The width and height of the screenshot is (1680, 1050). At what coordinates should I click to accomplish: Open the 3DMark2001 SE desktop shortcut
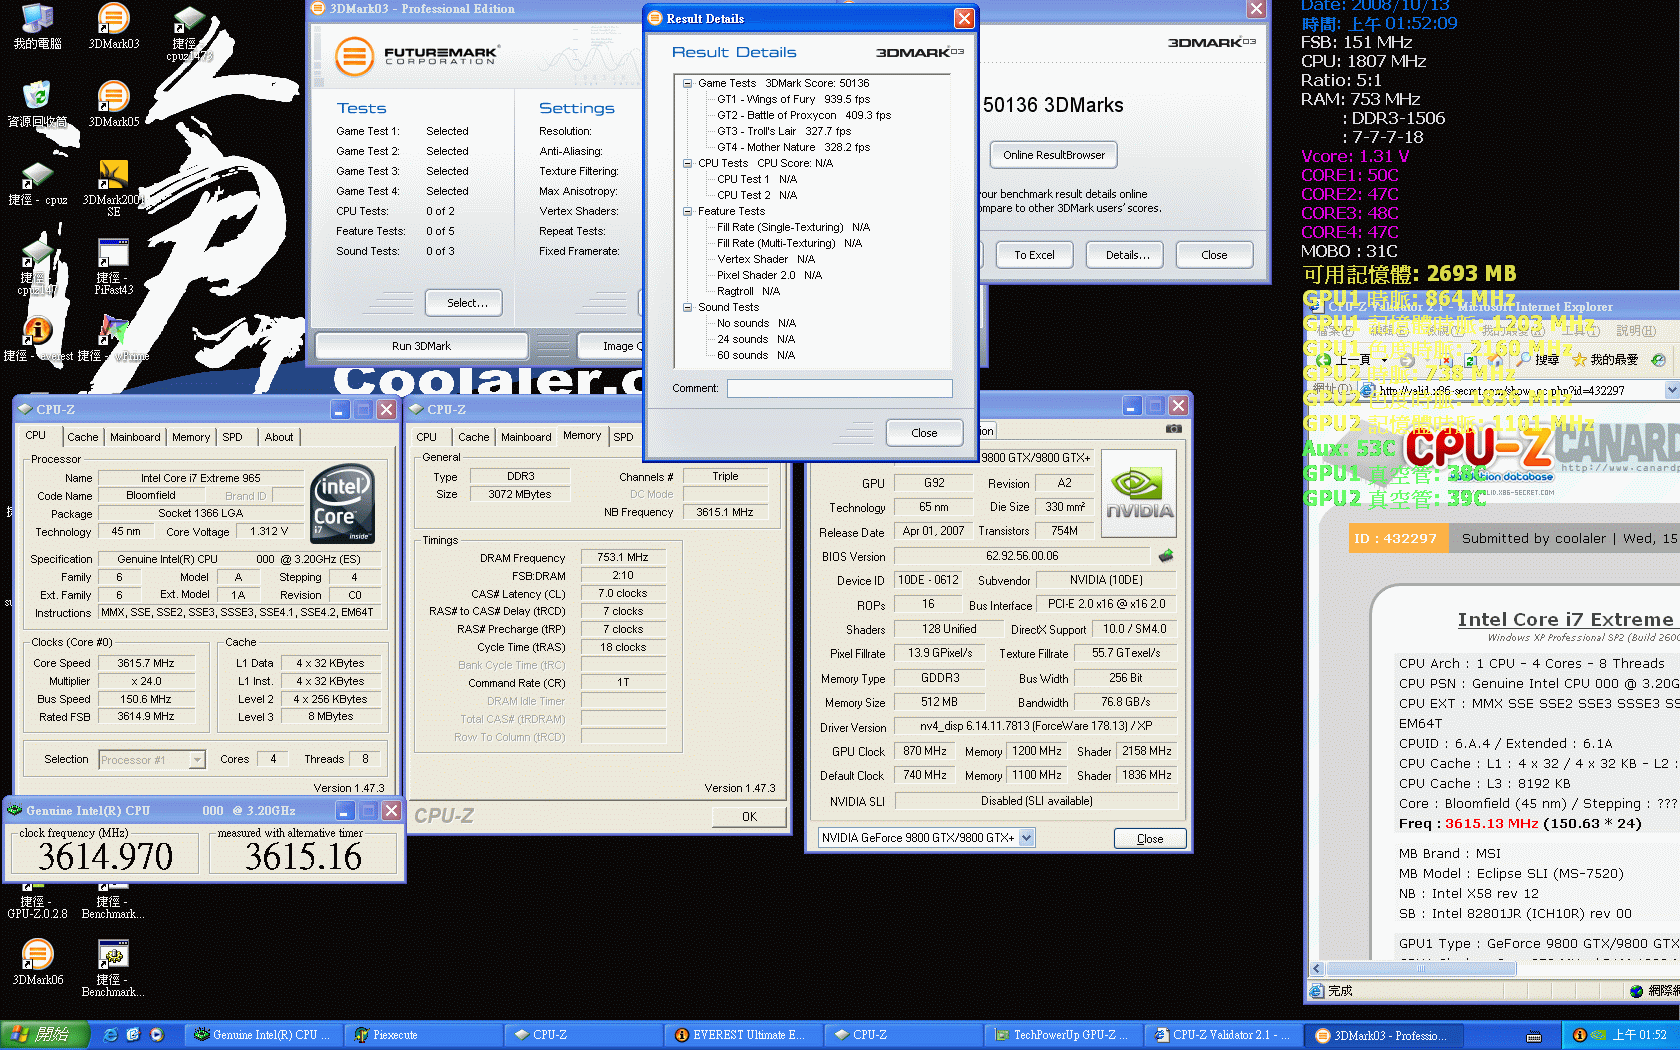click(x=113, y=188)
